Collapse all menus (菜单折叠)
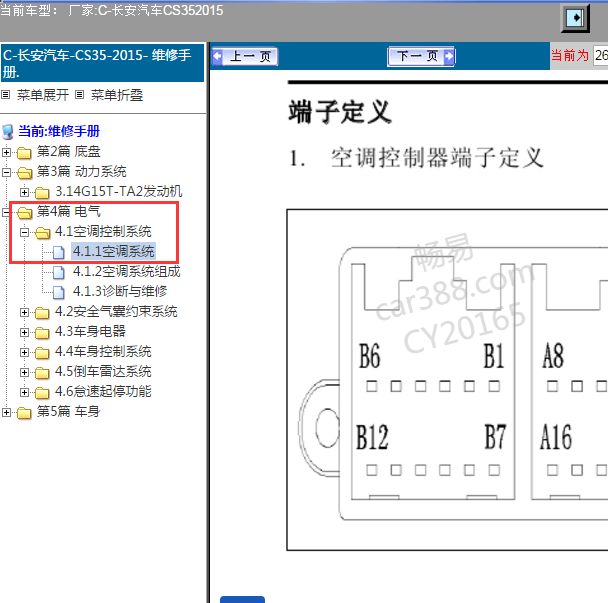 [117, 95]
